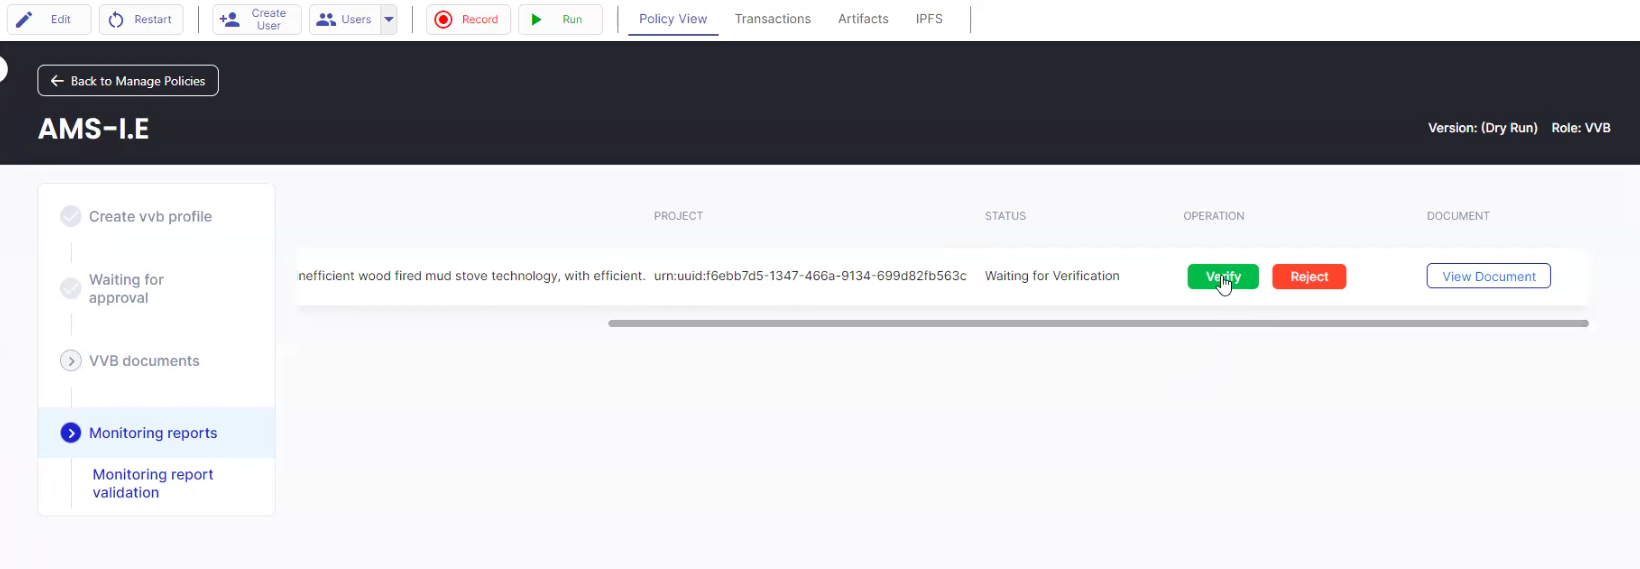The image size is (1640, 569).
Task: Select the Waiting for approval step checkmark
Action: 71,288
